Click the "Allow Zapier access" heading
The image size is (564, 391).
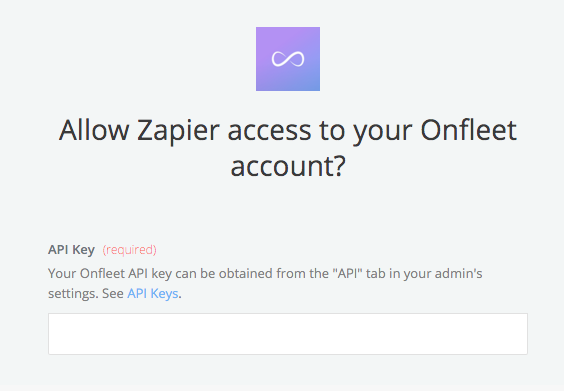tap(288, 148)
